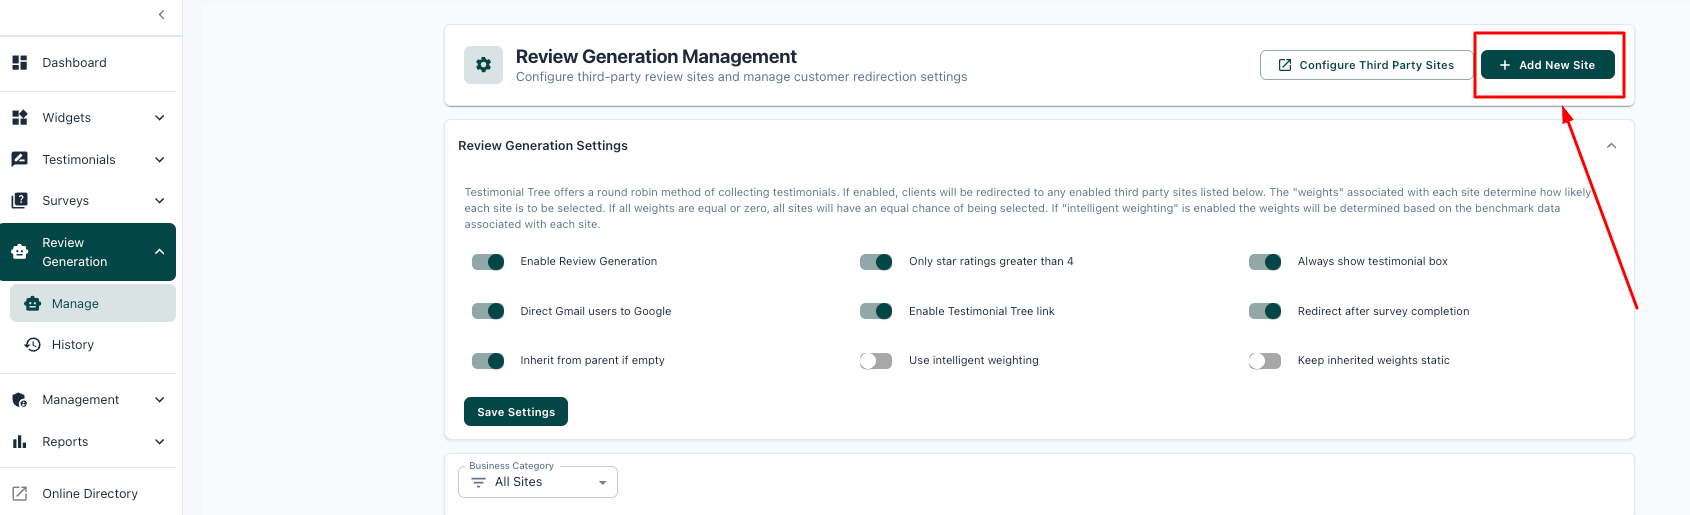Collapse the sidebar with the arrow
The image size is (1690, 515).
coord(162,15)
